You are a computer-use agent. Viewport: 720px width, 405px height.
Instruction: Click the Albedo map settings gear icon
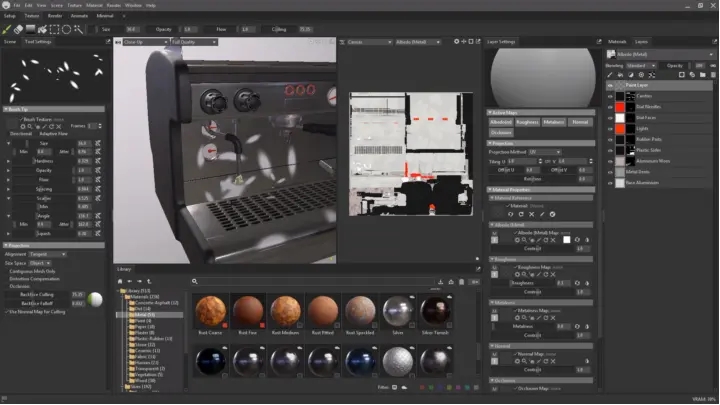(517, 240)
